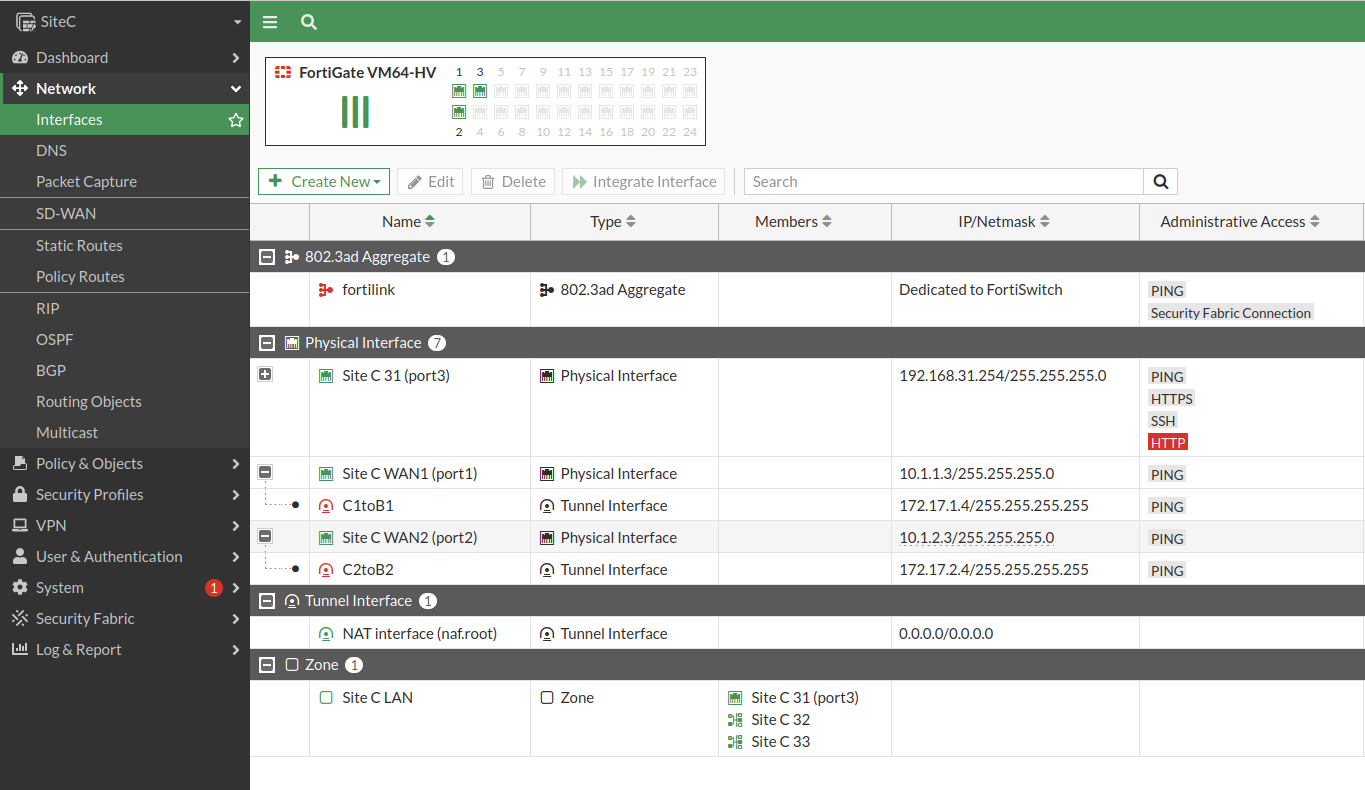
Task: Click the Policy & Objects sidebar icon
Action: click(x=19, y=464)
